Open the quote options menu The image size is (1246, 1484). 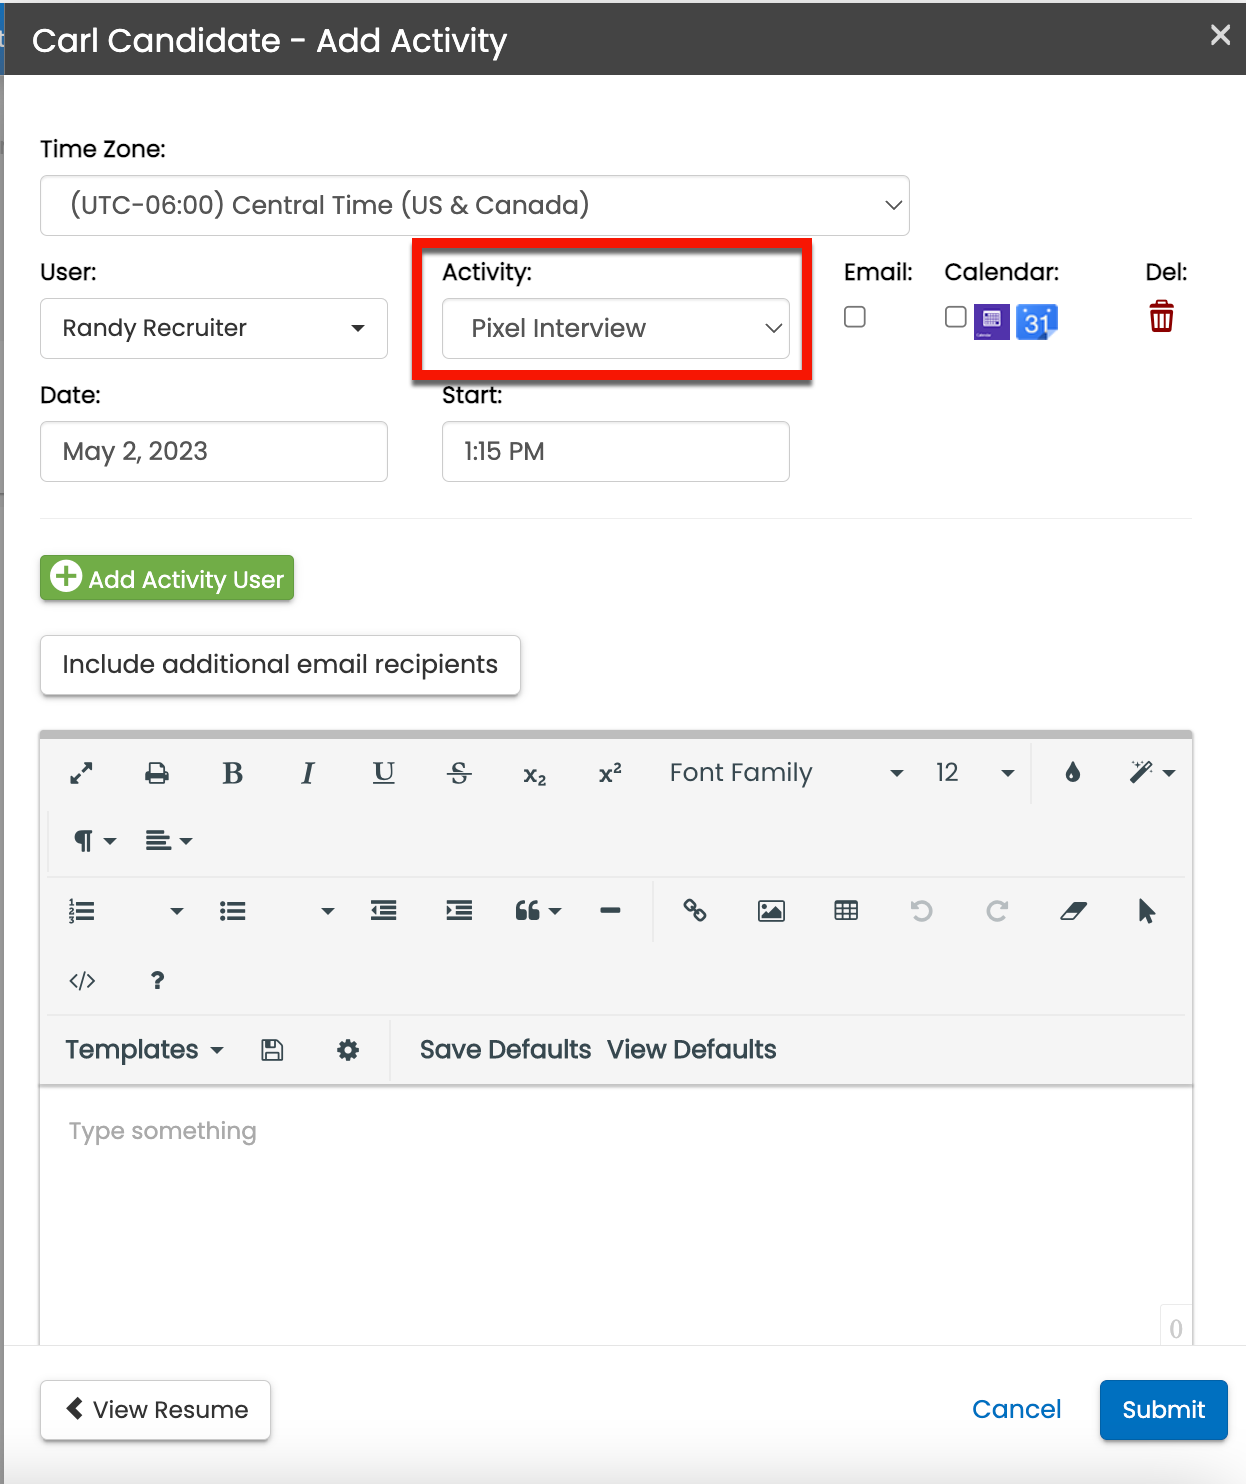pyautogui.click(x=538, y=910)
